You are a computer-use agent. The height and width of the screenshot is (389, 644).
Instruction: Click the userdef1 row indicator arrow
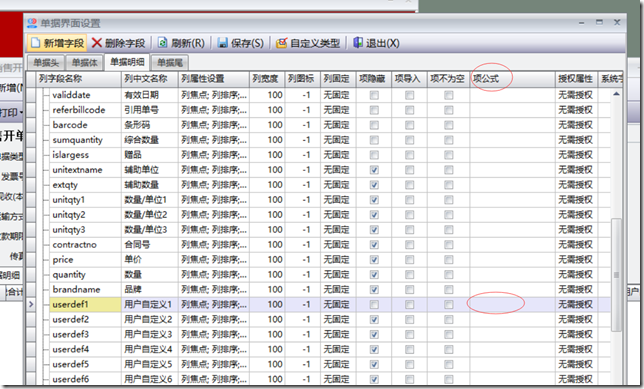pyautogui.click(x=31, y=304)
